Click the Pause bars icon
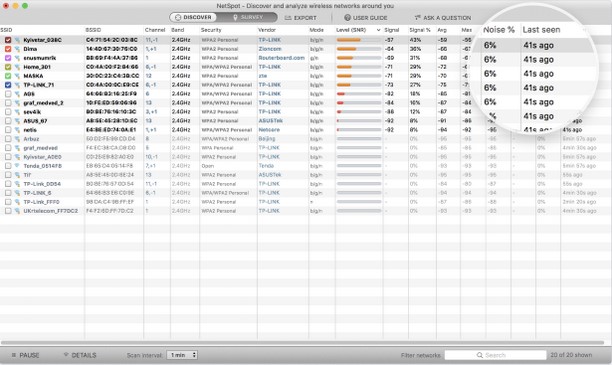 [14, 355]
